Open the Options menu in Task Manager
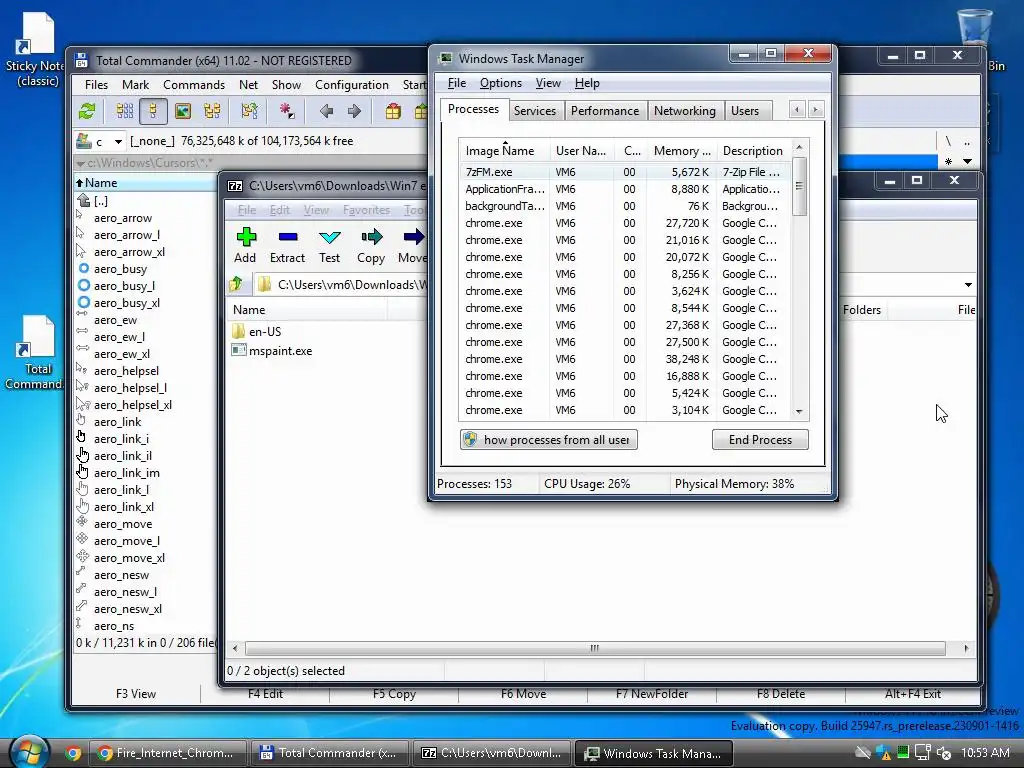The image size is (1024, 768). tap(501, 83)
